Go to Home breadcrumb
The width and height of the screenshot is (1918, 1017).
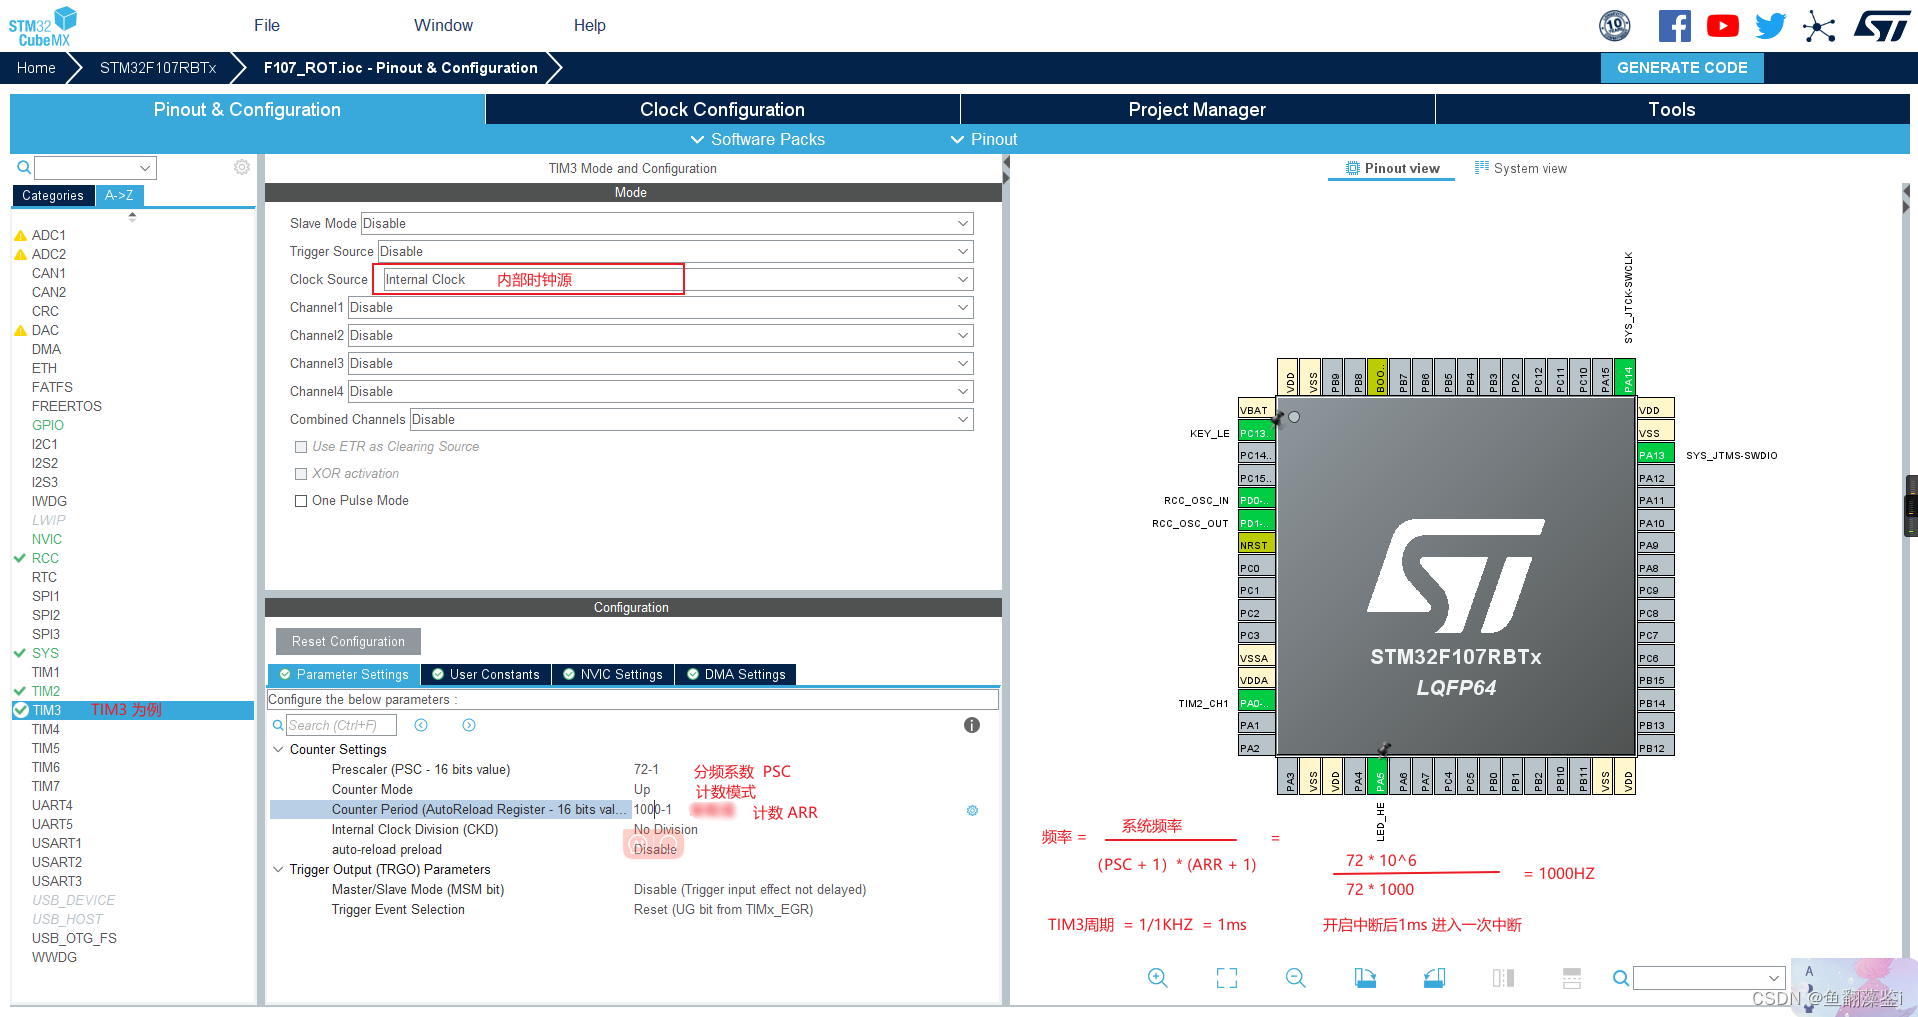tap(36, 68)
